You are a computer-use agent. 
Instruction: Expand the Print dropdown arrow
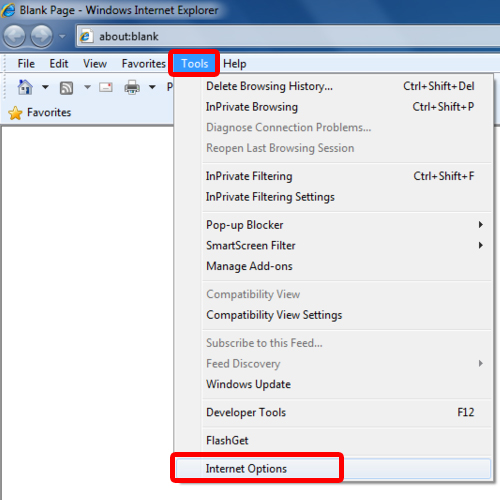152,87
